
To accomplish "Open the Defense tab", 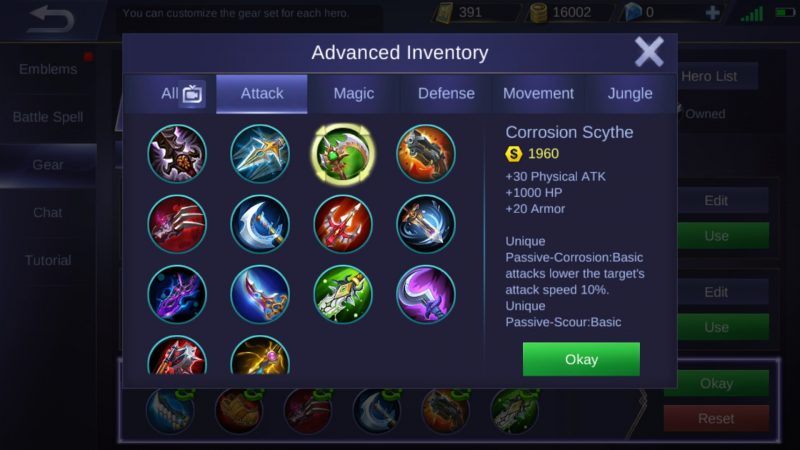I will coord(446,94).
